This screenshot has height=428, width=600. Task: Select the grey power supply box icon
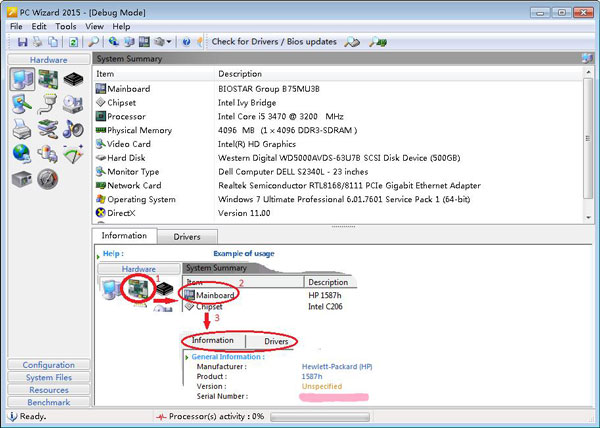click(x=21, y=179)
